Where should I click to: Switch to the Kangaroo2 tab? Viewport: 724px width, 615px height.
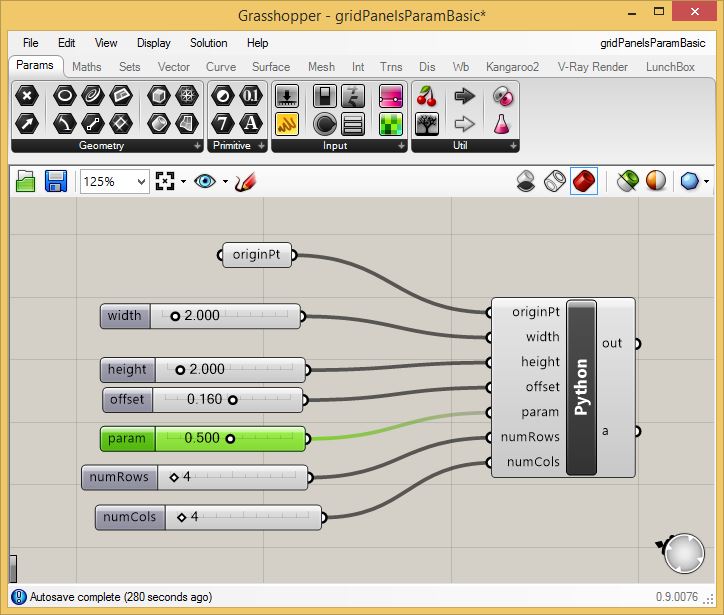512,67
